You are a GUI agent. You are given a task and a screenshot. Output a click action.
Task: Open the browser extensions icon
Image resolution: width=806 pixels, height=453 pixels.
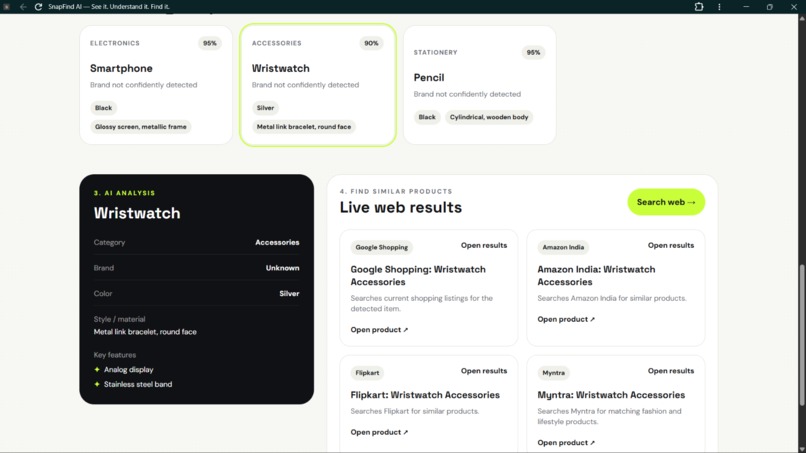point(699,7)
